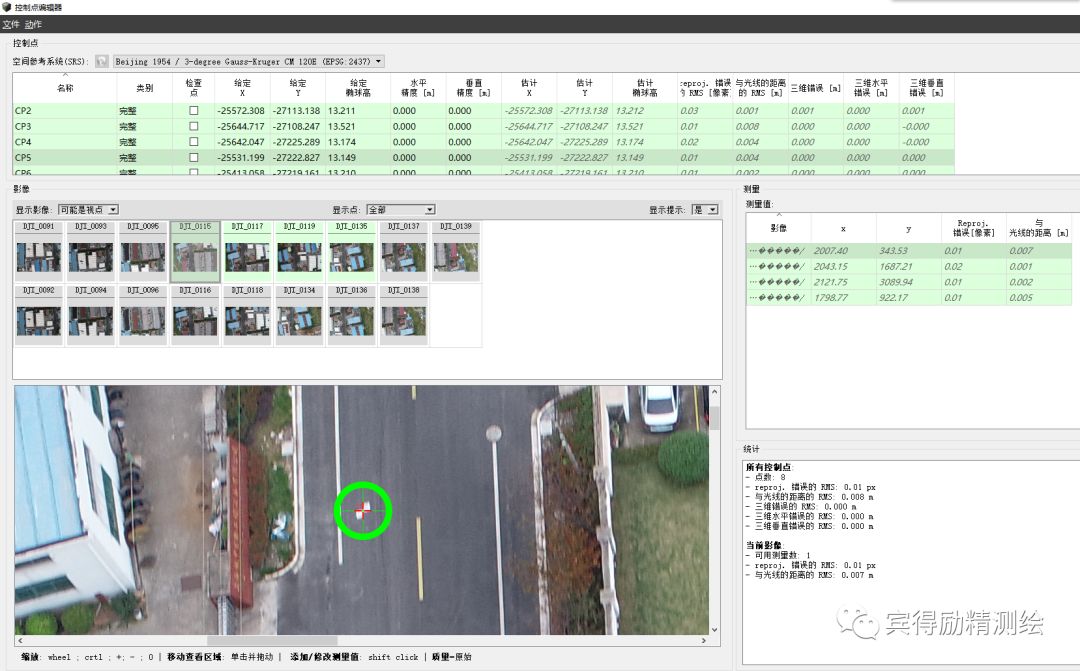Click the 类别 column header
Screen dimensions: 1080x671
(x=145, y=88)
